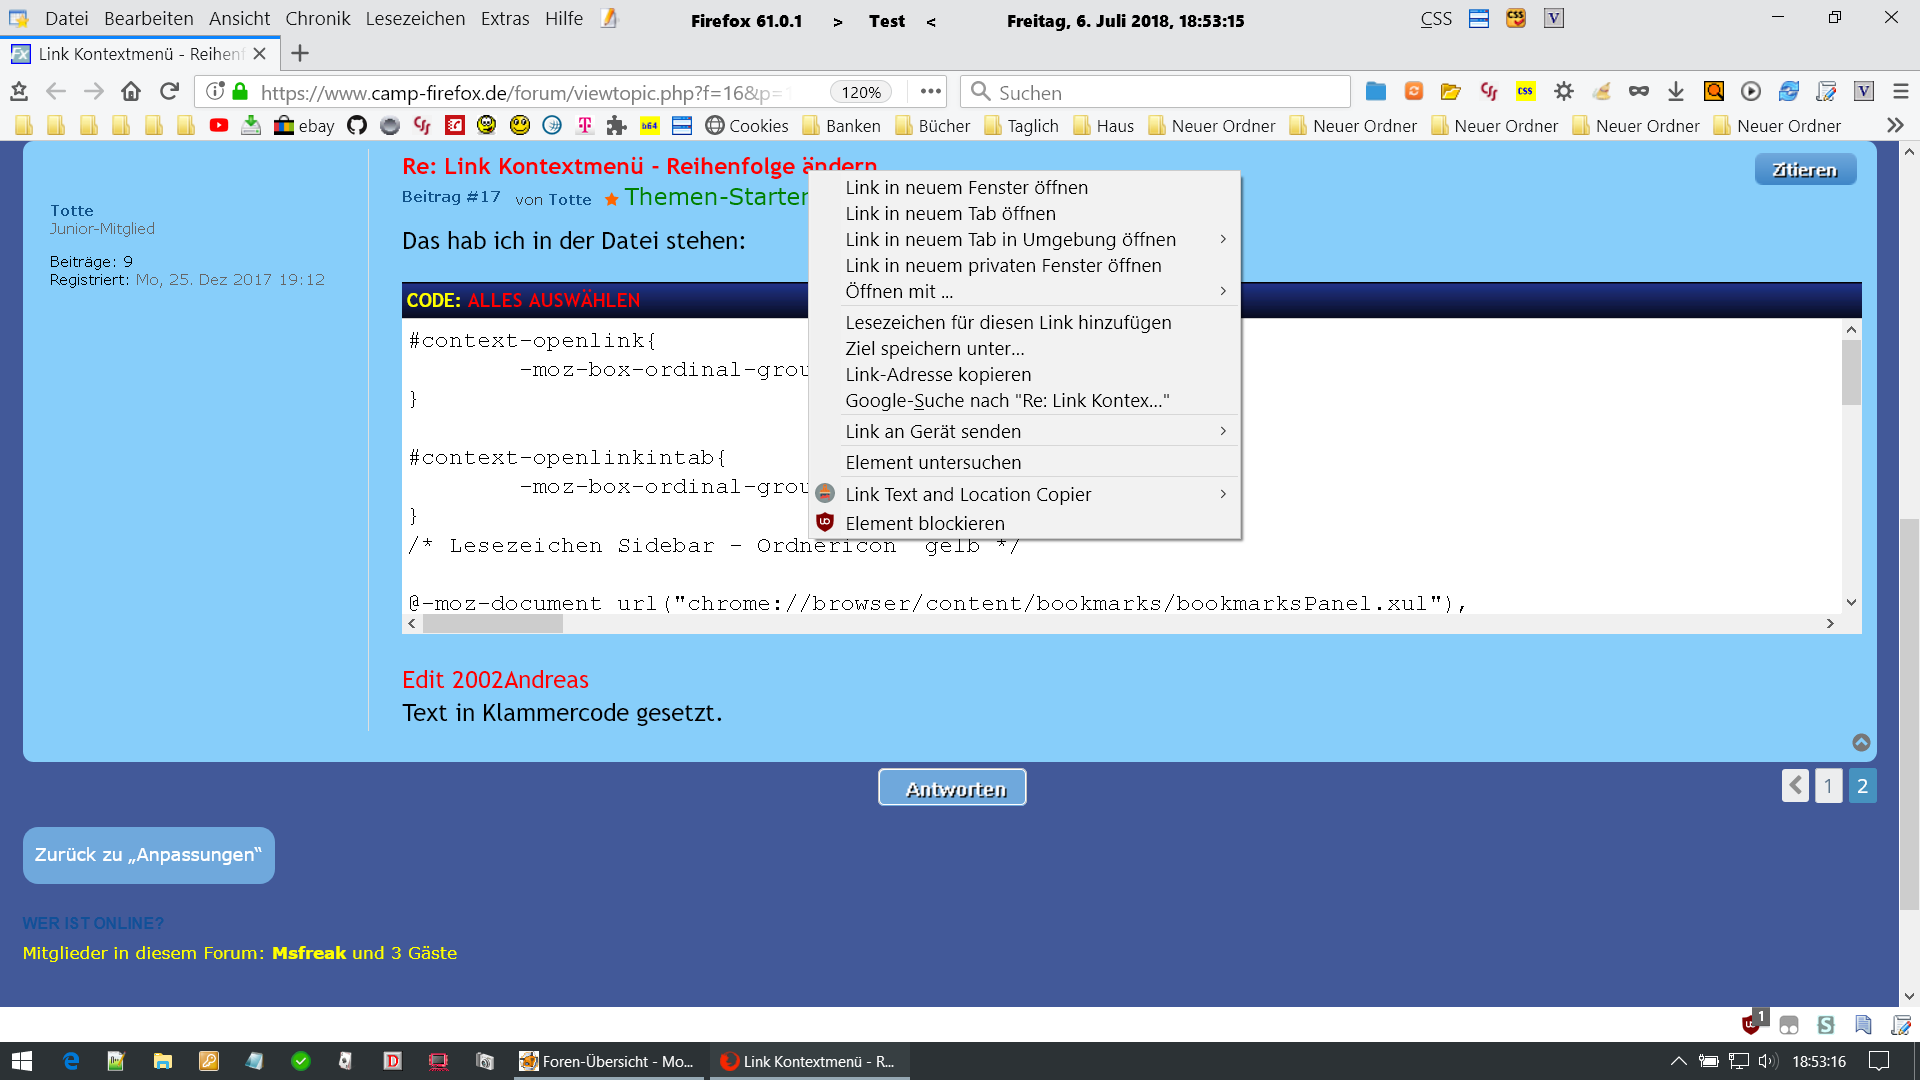Viewport: 1920px width, 1080px height.
Task: Select 'Element untersuchen' in context menu
Action: tap(933, 462)
